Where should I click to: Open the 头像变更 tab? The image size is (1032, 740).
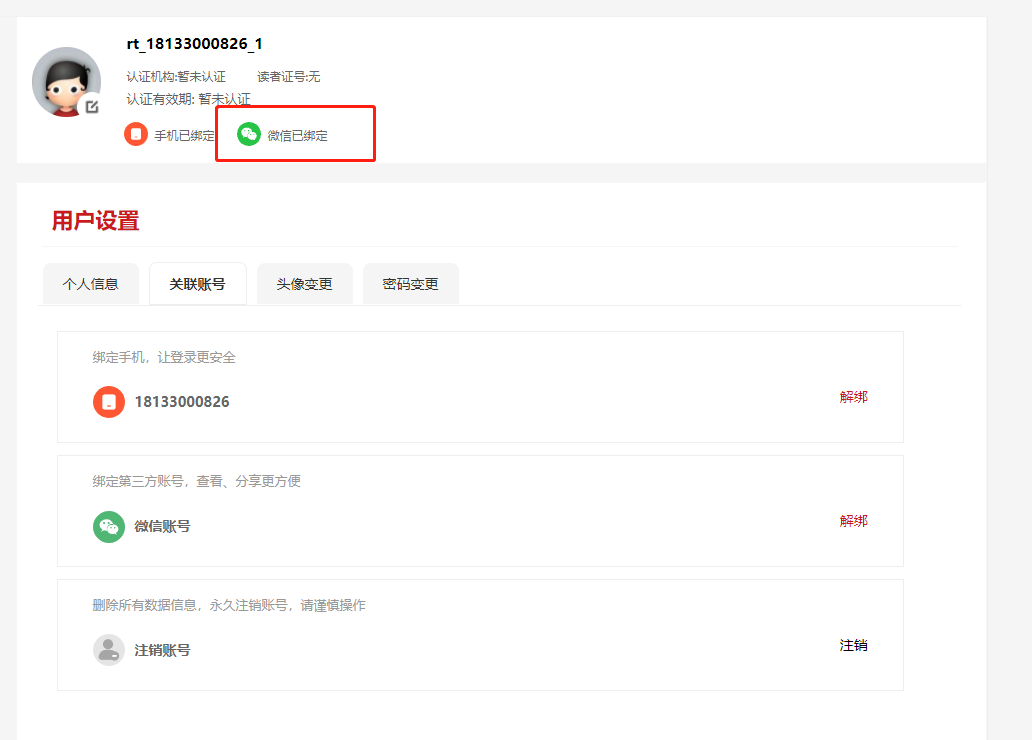click(304, 284)
